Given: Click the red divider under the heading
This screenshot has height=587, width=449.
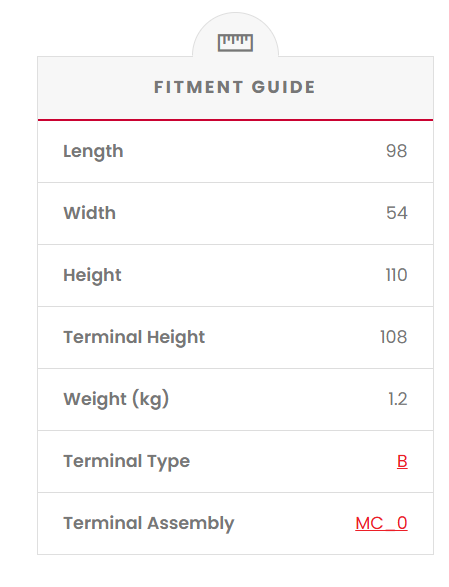Looking at the screenshot, I should point(235,120).
